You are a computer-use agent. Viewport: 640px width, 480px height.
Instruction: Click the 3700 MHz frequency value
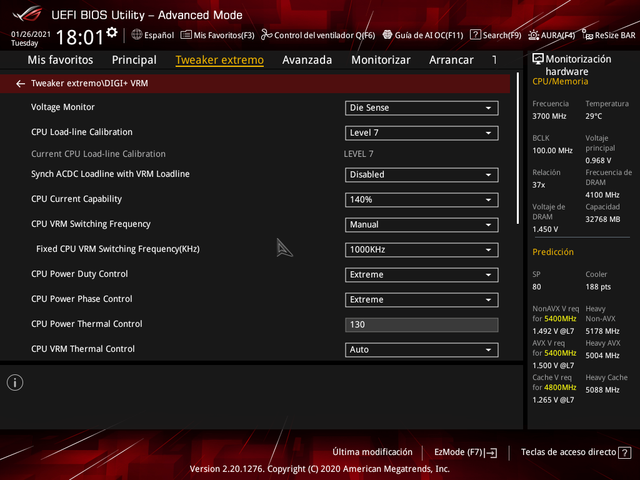click(x=549, y=116)
